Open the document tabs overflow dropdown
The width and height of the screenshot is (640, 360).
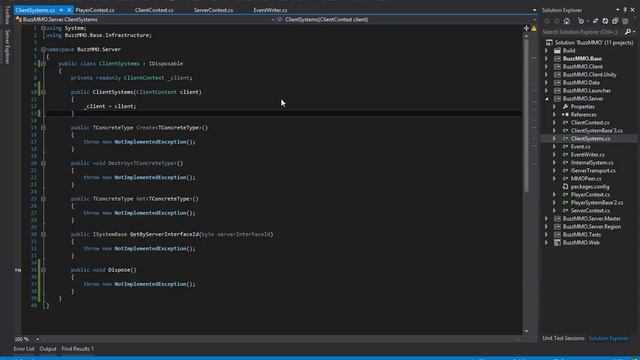click(x=534, y=10)
